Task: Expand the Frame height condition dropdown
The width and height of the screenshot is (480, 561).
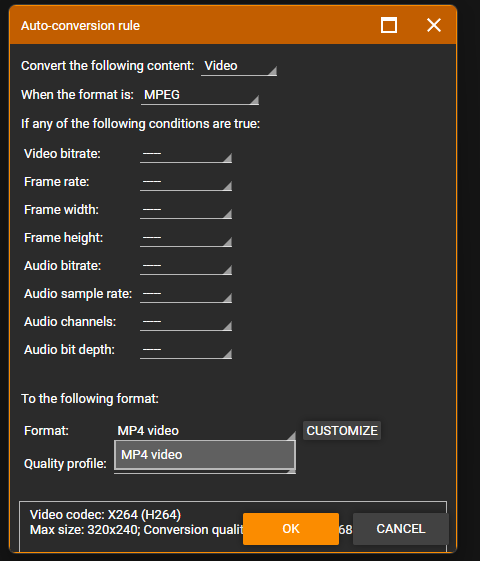Action: click(x=186, y=238)
